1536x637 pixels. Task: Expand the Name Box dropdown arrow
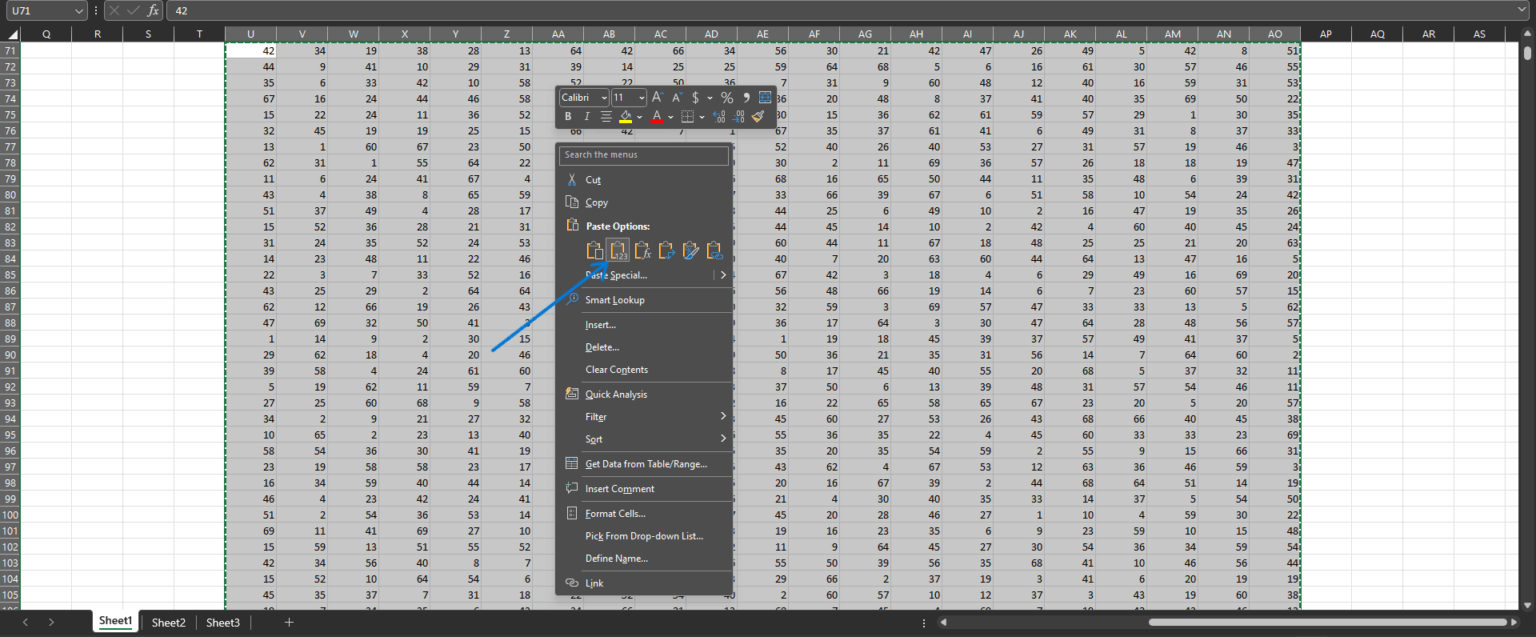(79, 10)
